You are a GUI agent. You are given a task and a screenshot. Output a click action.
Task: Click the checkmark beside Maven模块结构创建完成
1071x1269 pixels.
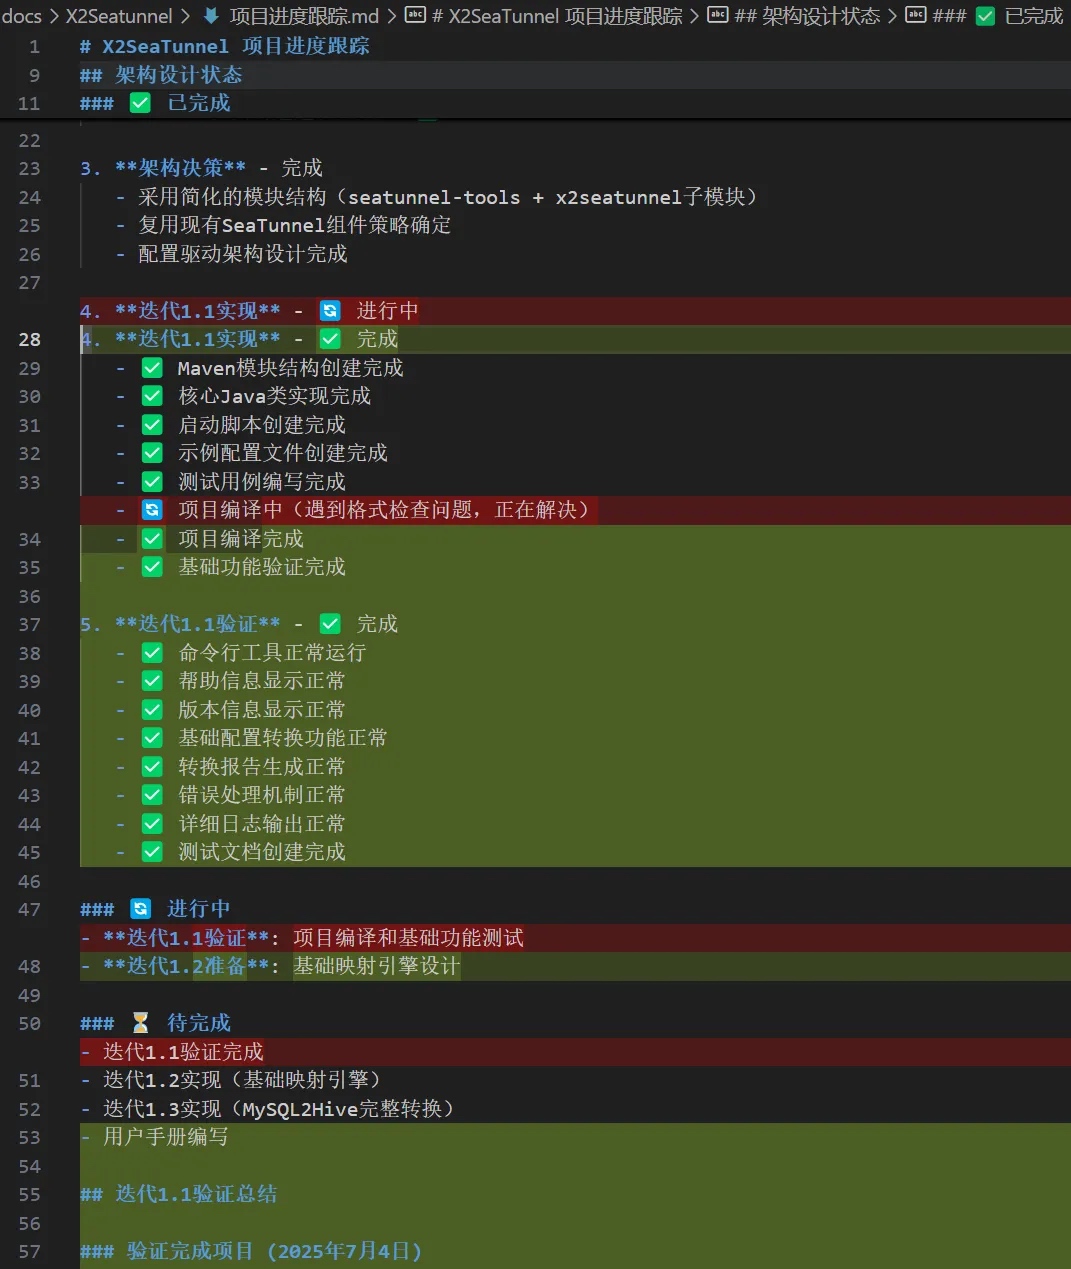pos(152,368)
